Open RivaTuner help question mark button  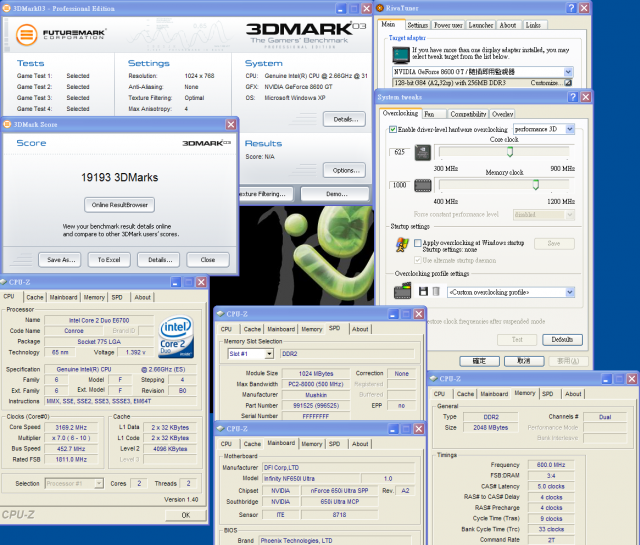pos(571,8)
